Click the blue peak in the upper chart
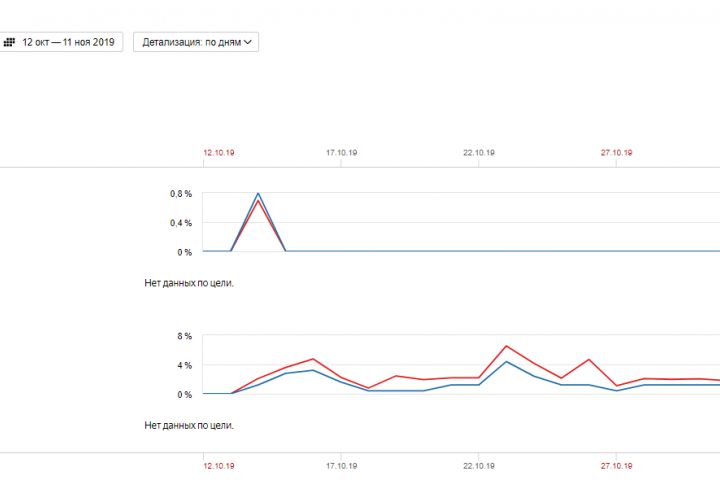 (x=258, y=194)
